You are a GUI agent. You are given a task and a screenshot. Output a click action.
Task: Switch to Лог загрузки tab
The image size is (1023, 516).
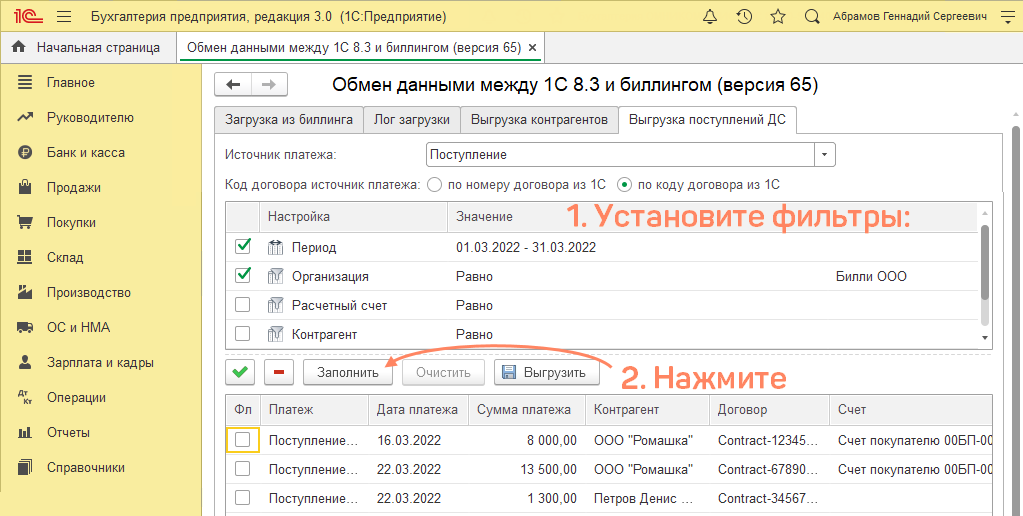click(x=412, y=120)
